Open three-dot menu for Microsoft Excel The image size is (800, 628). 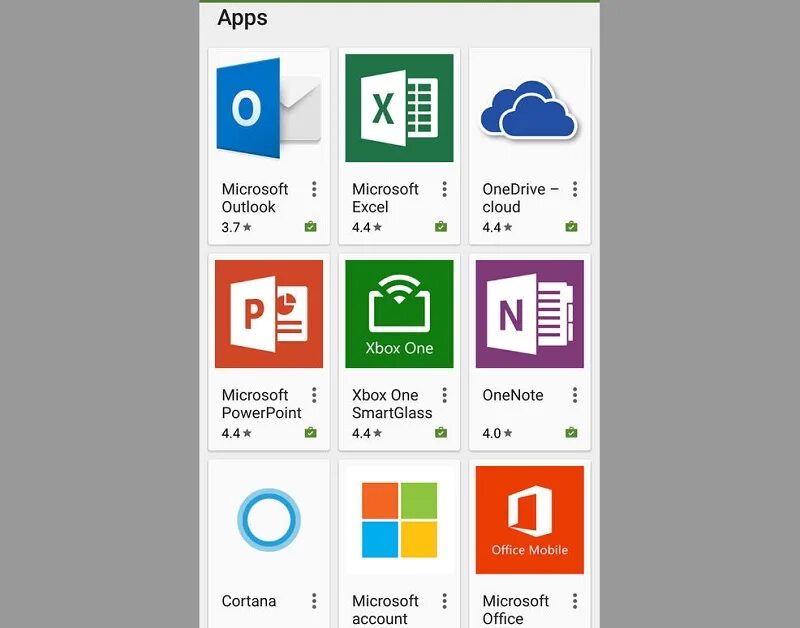click(444, 189)
